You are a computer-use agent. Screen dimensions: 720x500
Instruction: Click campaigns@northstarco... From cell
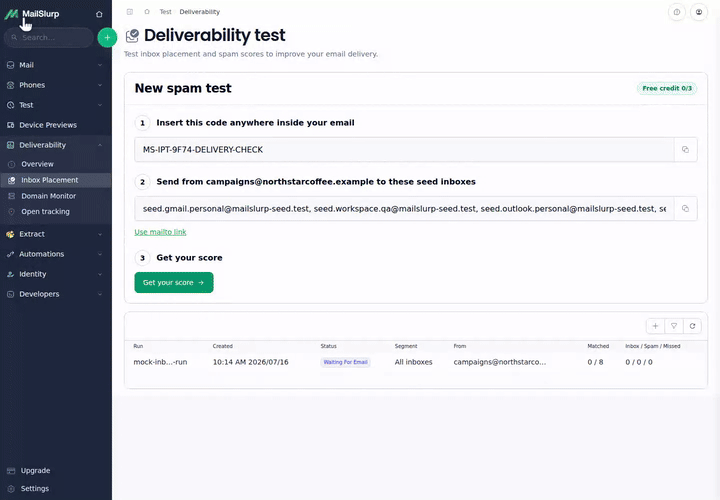coord(500,362)
